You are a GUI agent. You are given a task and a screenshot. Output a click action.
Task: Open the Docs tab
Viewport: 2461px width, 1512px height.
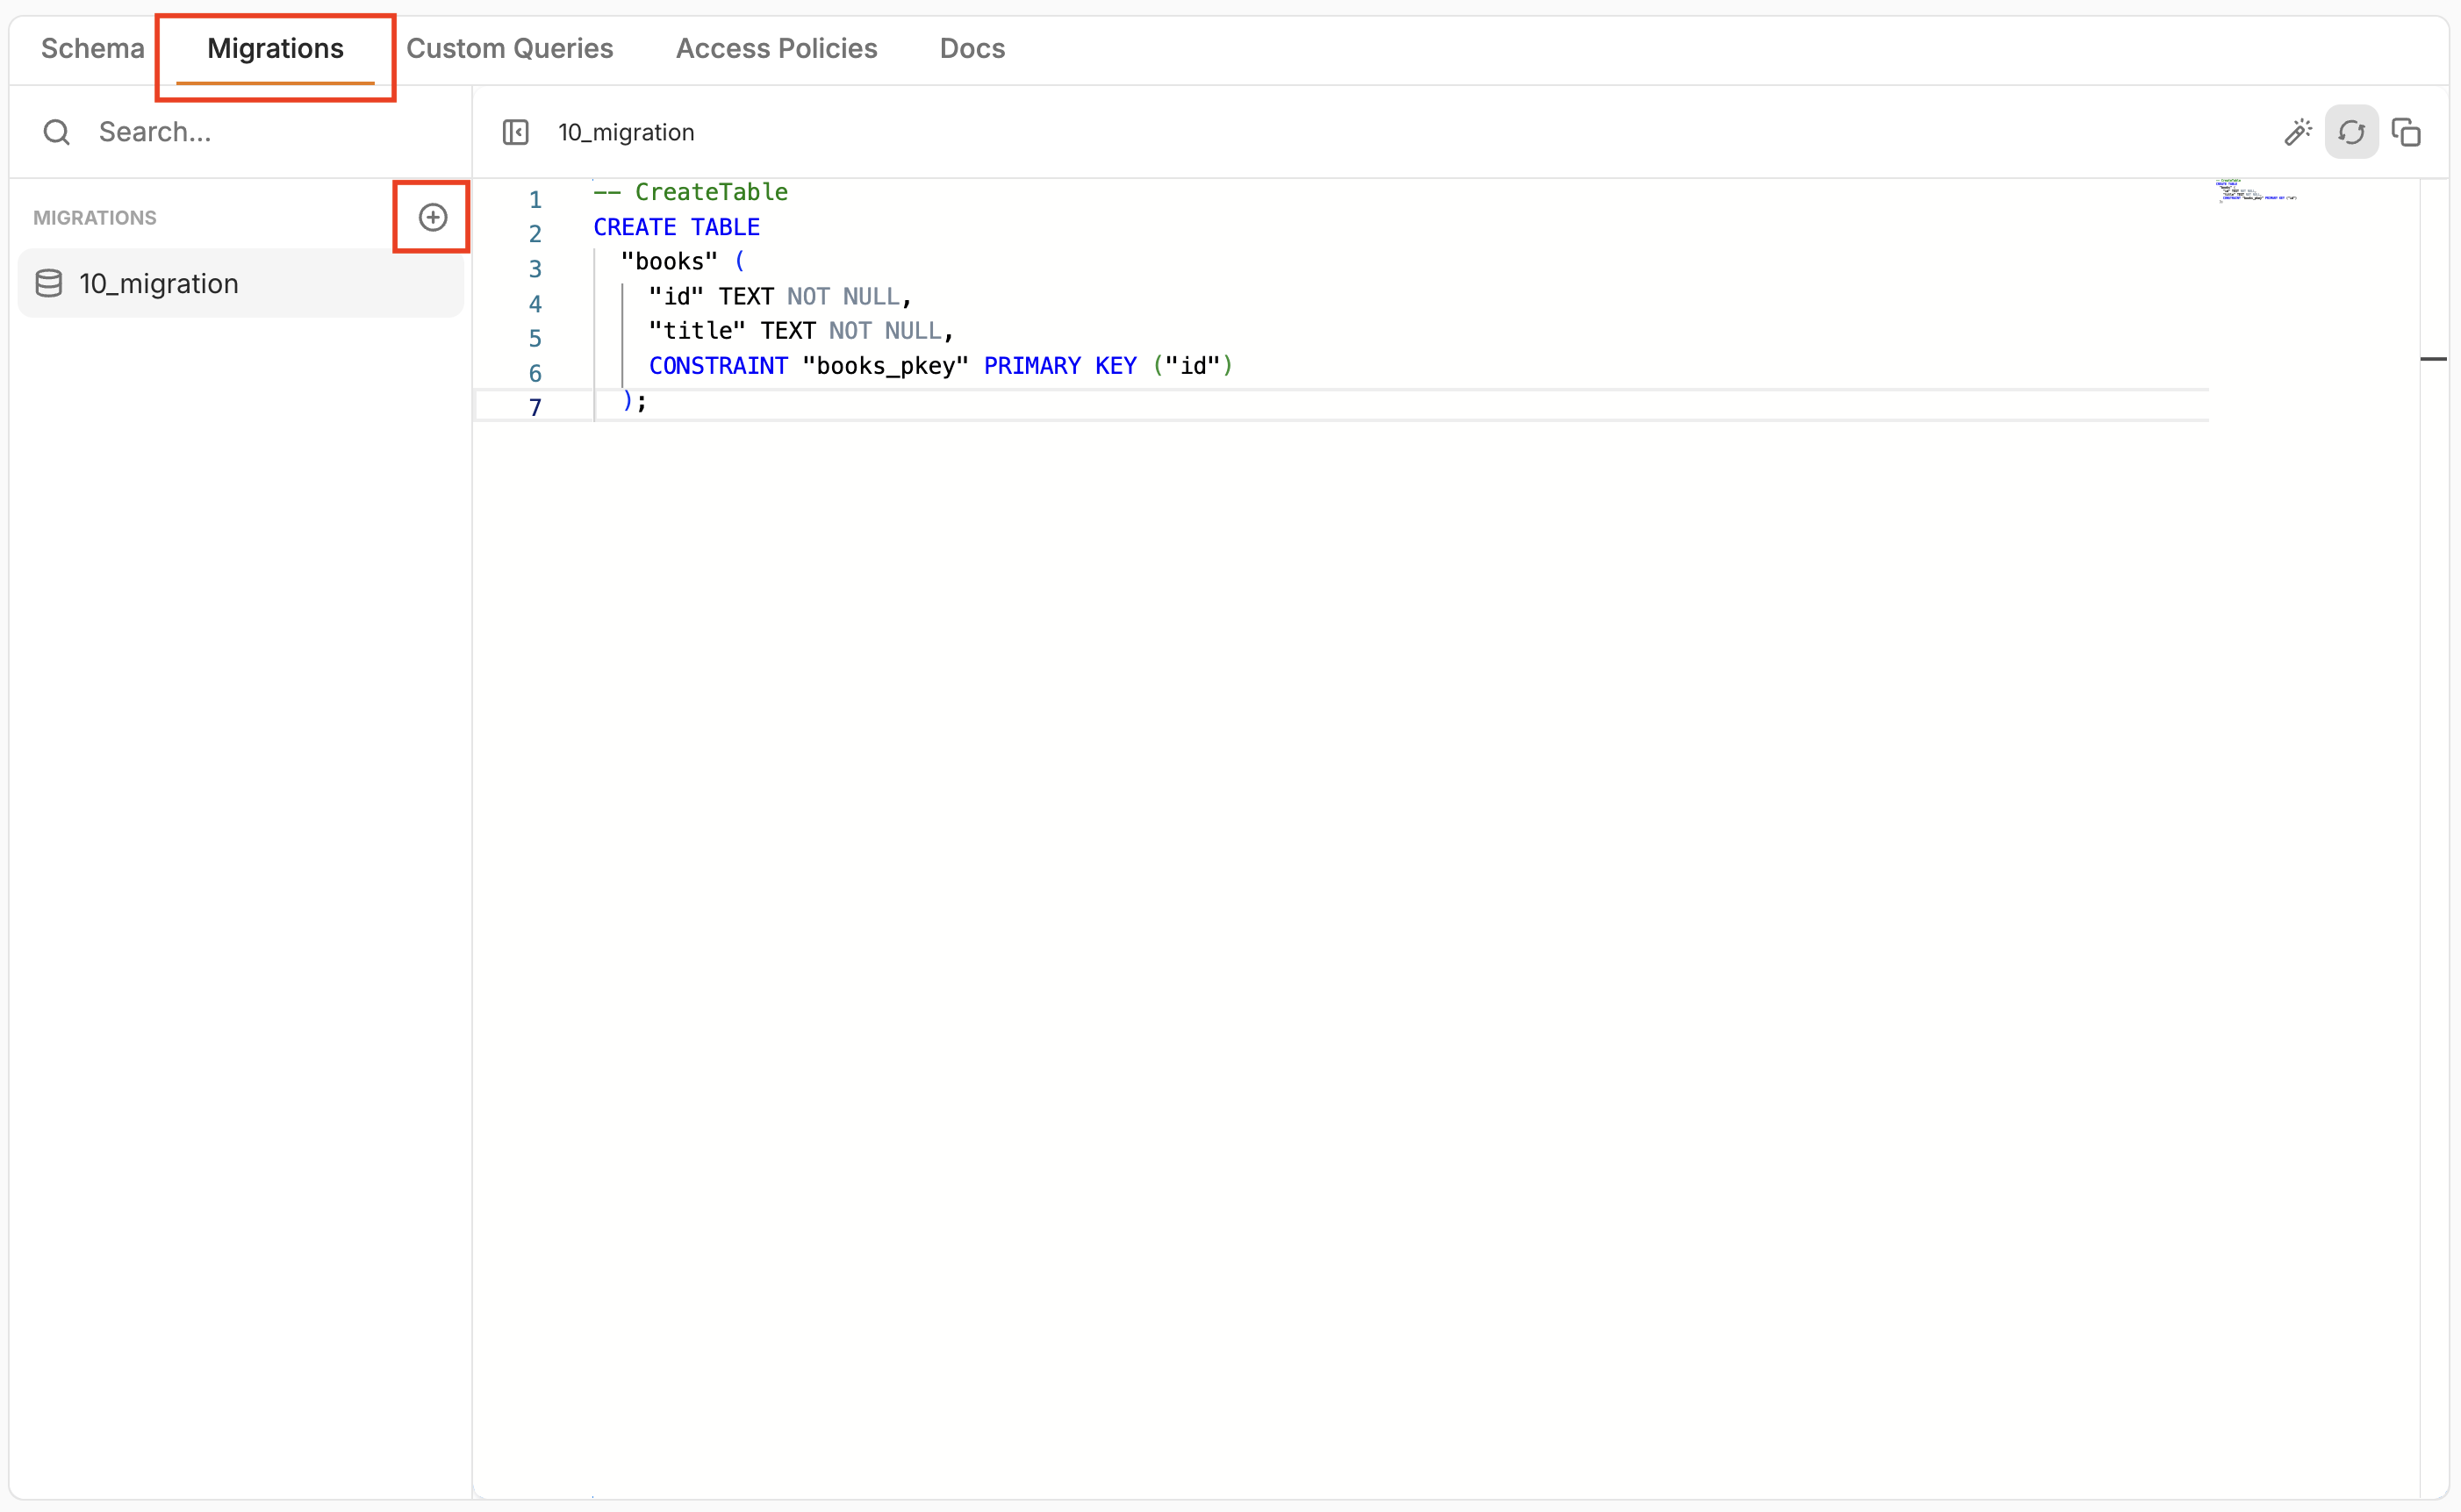pos(972,48)
